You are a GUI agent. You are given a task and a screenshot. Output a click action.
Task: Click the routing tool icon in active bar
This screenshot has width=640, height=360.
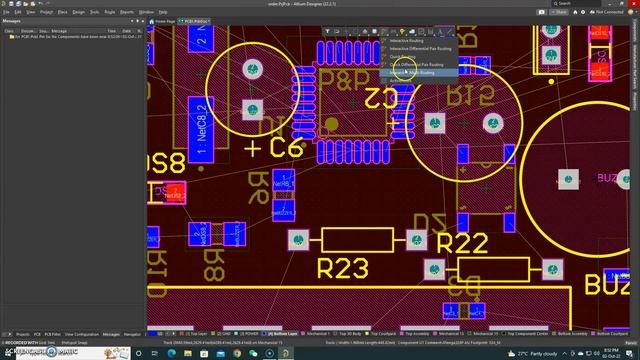383,31
